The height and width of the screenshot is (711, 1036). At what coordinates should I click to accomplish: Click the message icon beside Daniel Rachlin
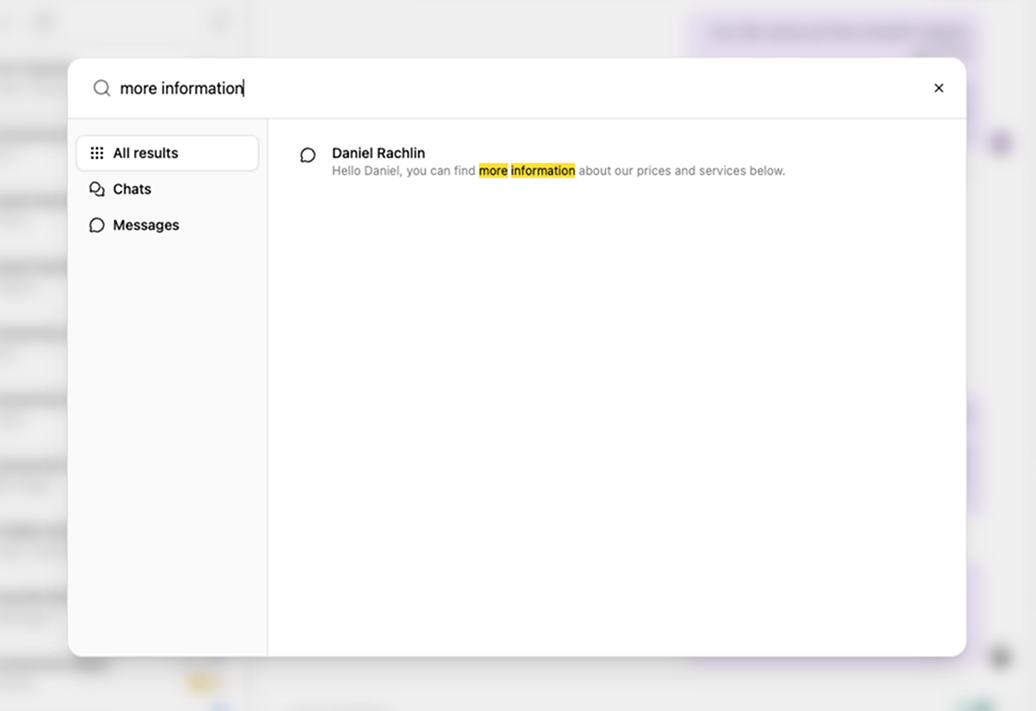[x=308, y=155]
